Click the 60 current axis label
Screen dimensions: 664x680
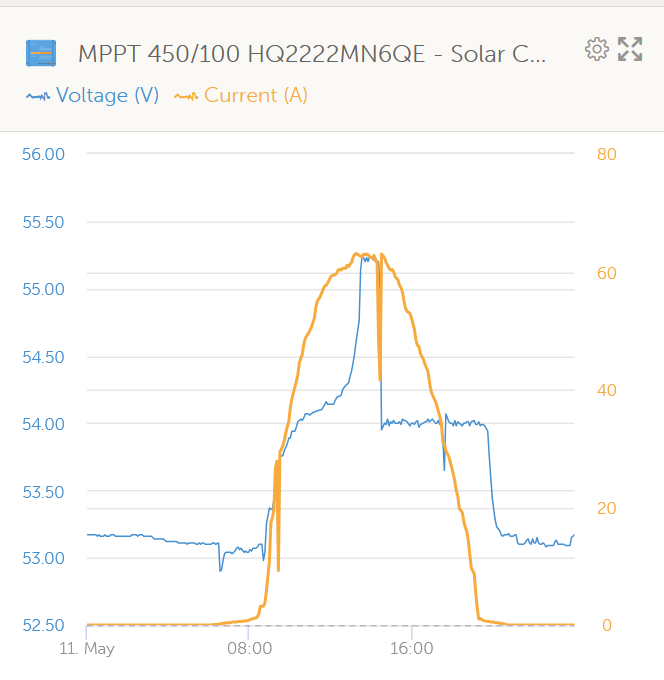(607, 272)
